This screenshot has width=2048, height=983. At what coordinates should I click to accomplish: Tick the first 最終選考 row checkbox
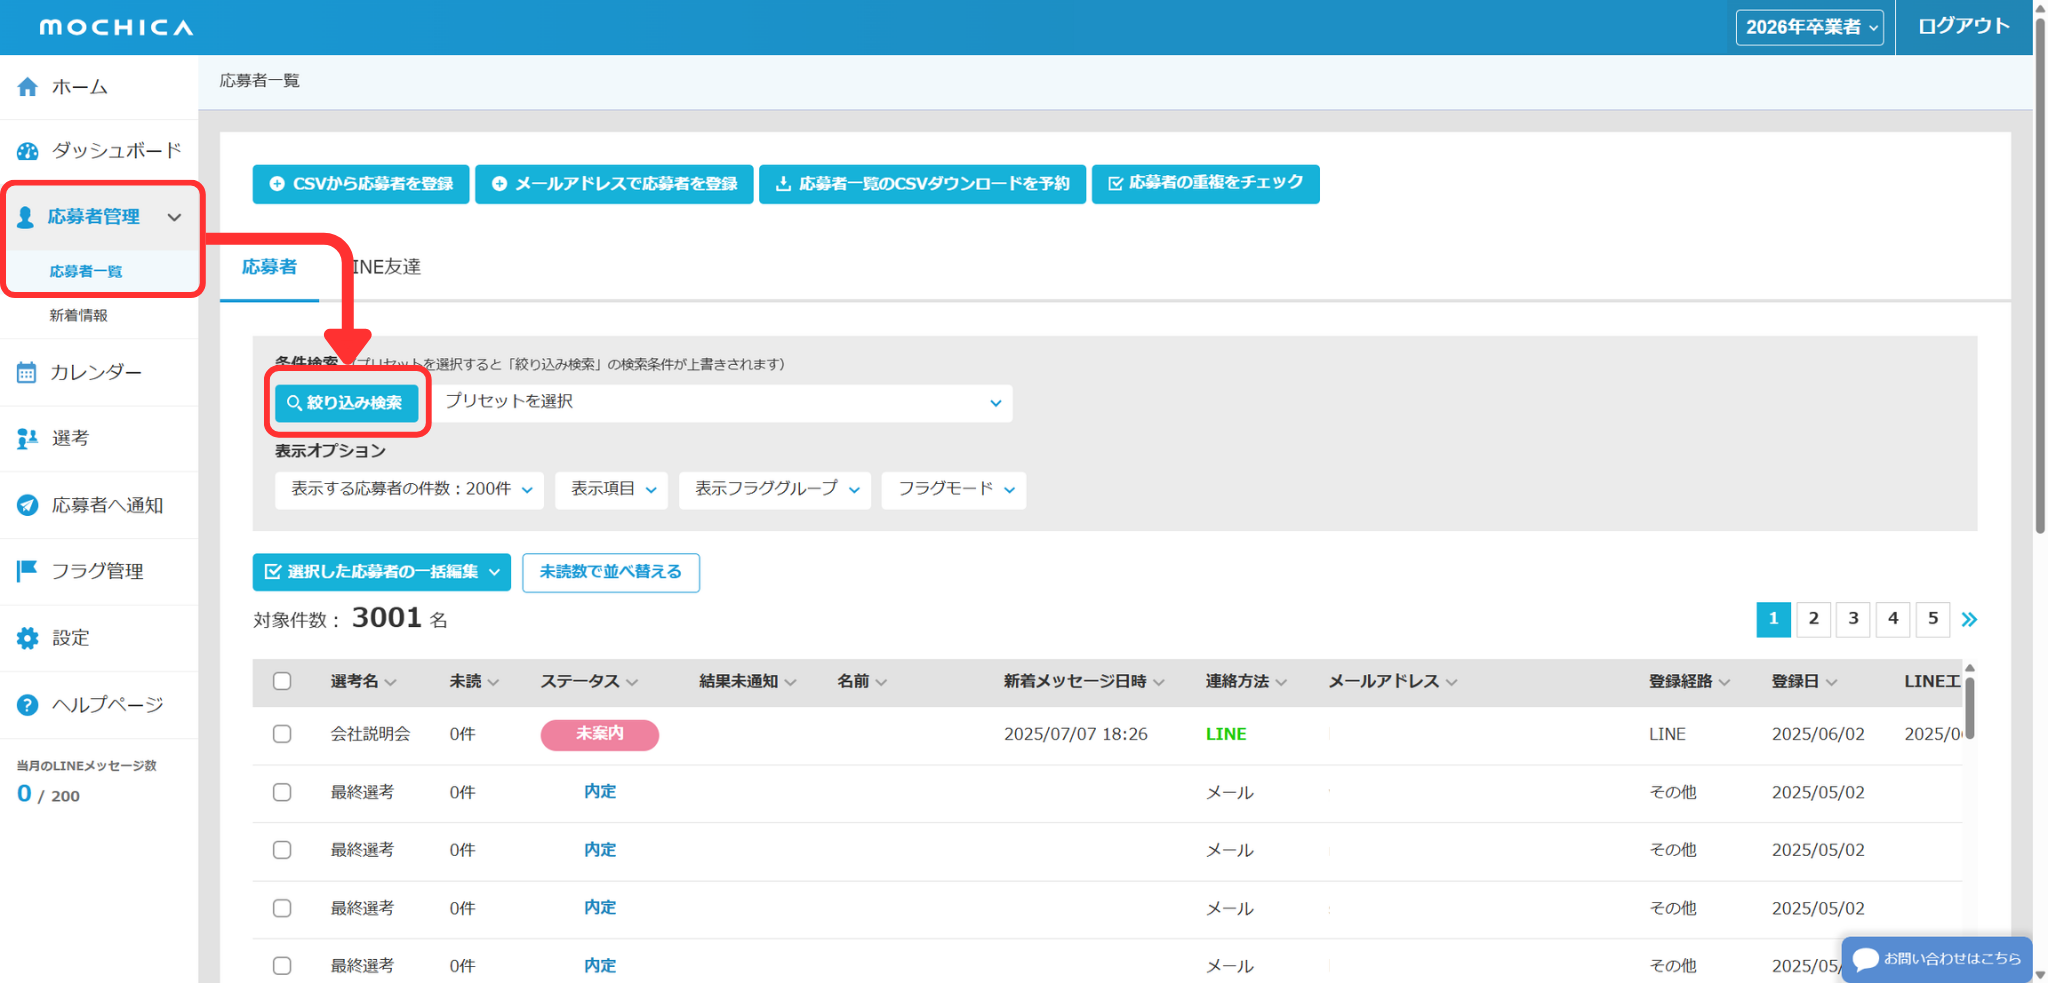tap(282, 792)
